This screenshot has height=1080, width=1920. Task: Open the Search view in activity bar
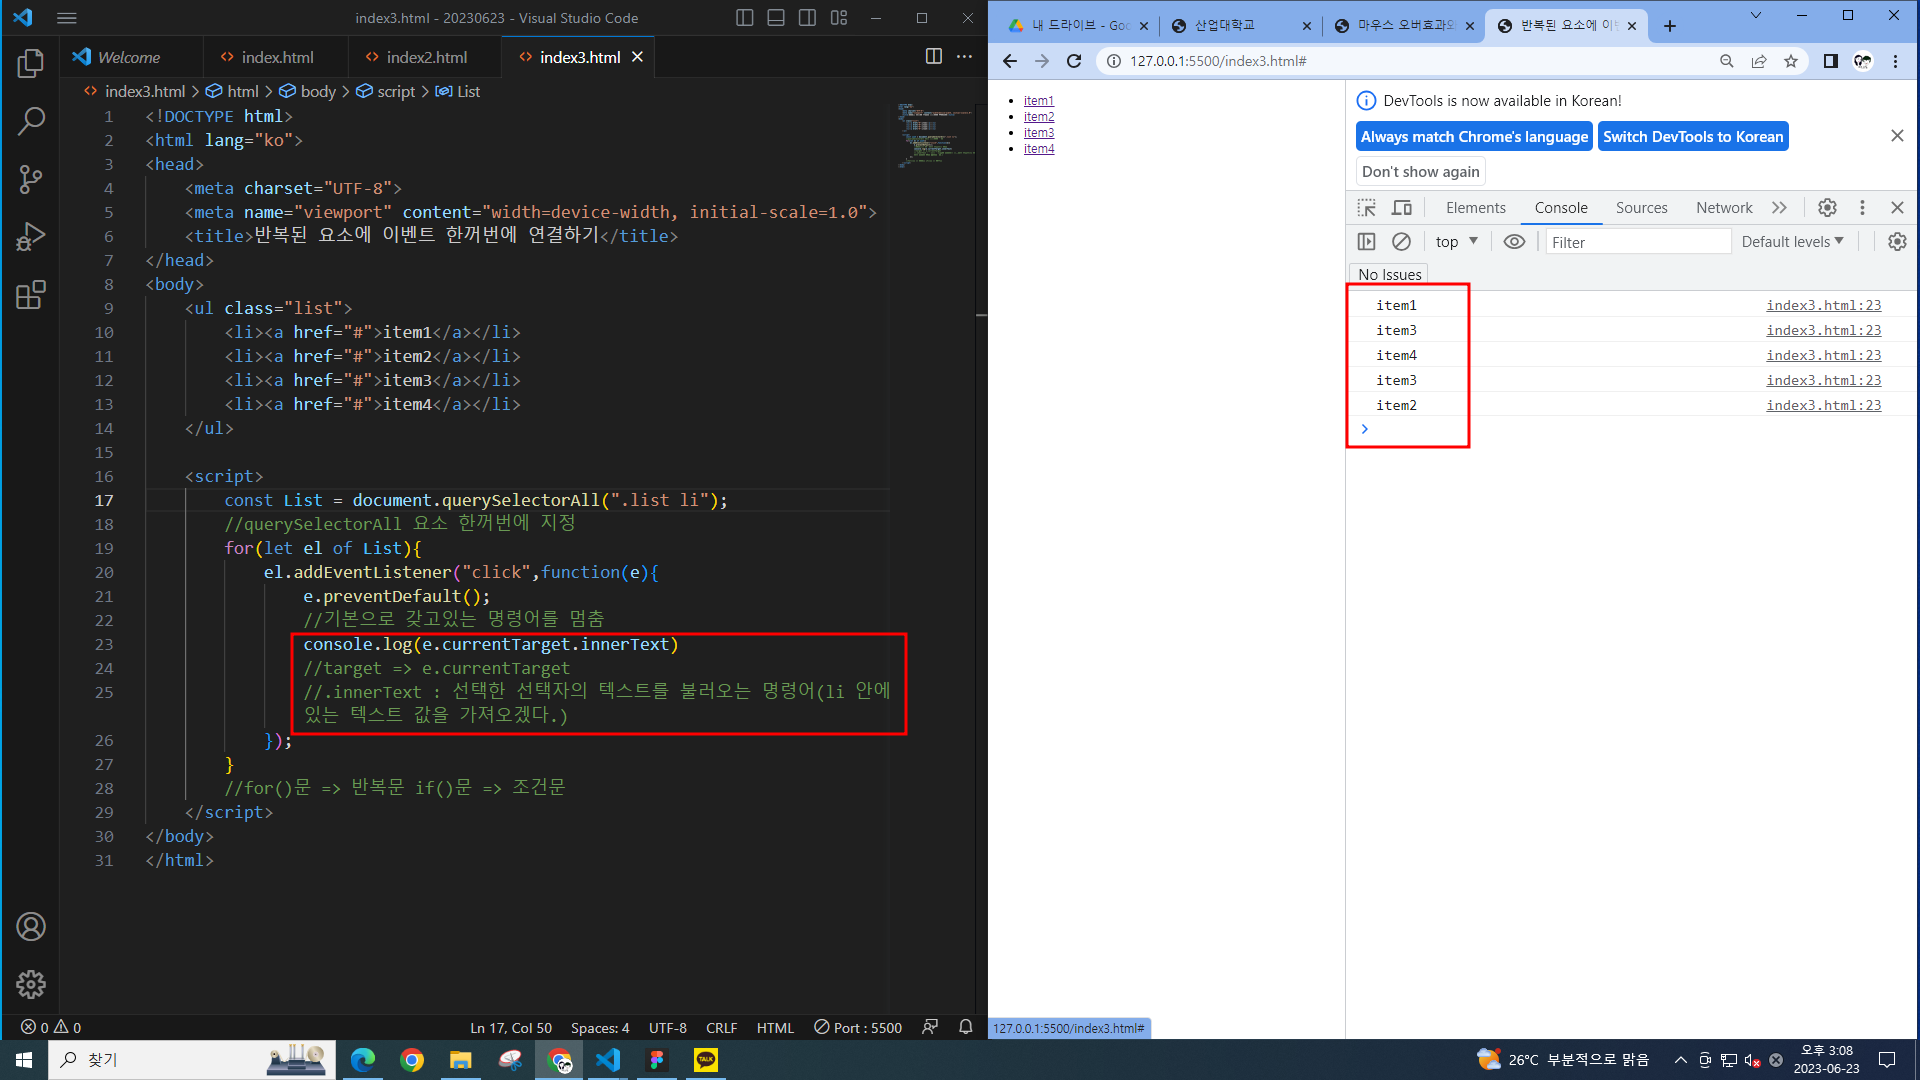coord(31,122)
